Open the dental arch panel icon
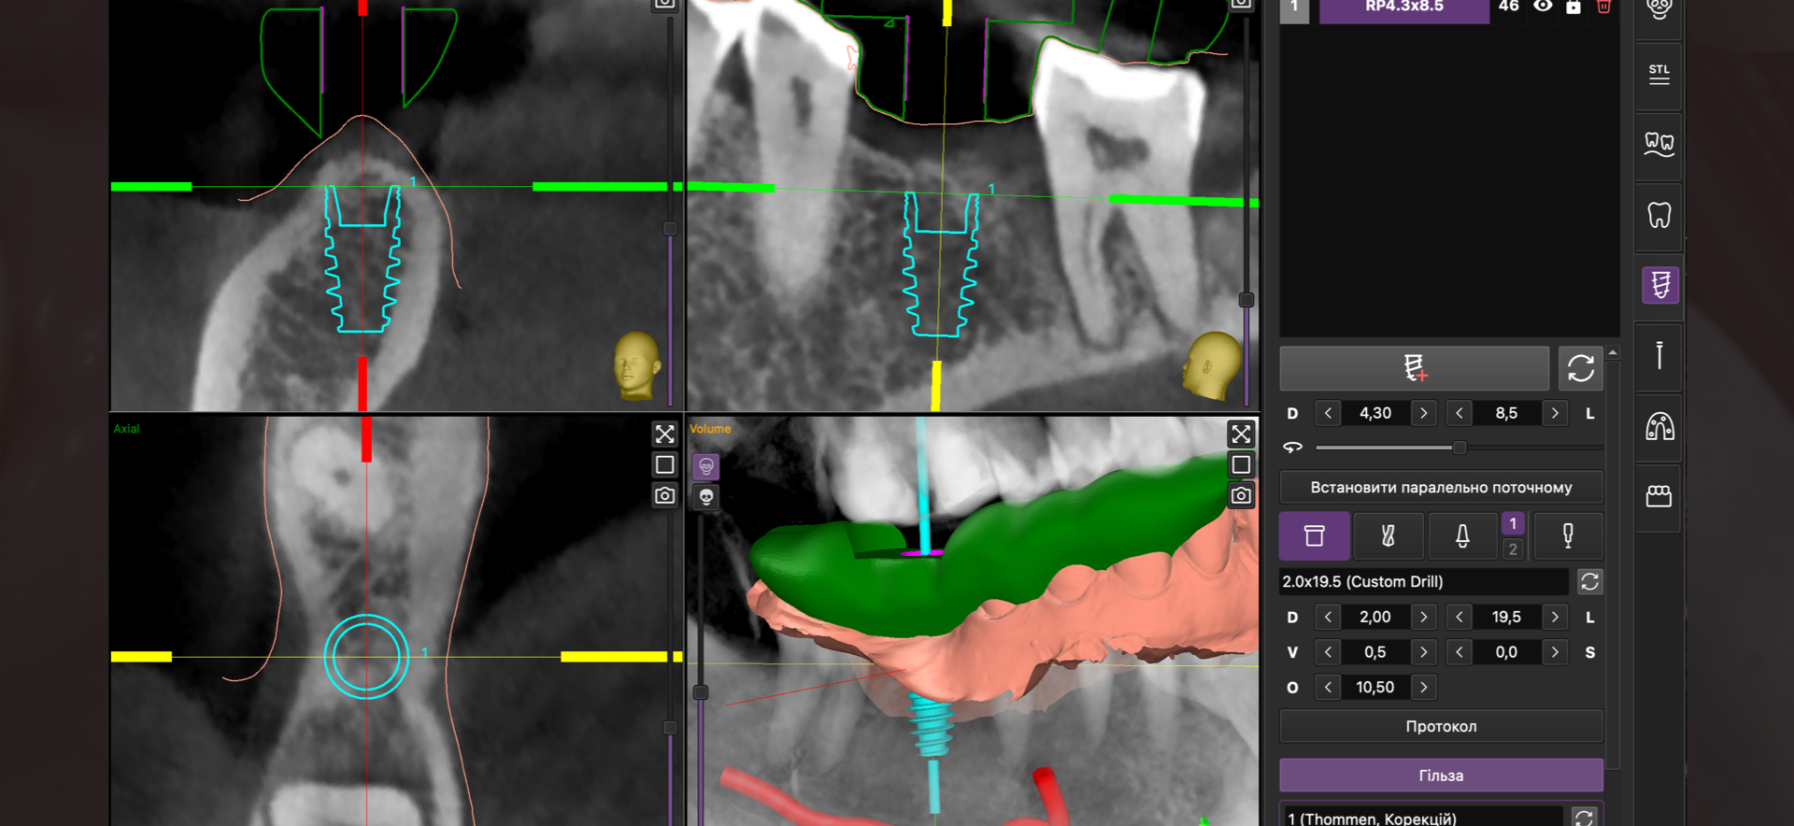 point(1659,428)
